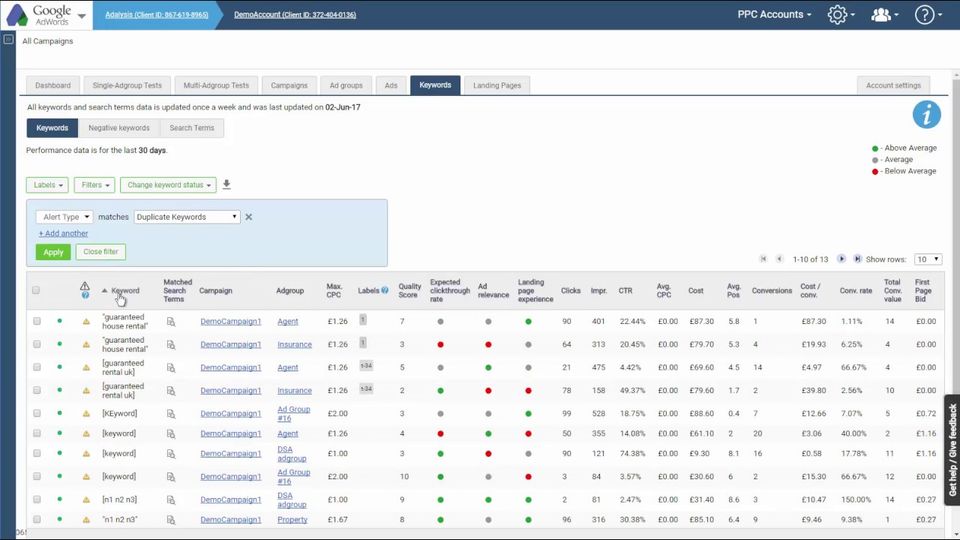Switch to the Landing Pages tab

(497, 85)
